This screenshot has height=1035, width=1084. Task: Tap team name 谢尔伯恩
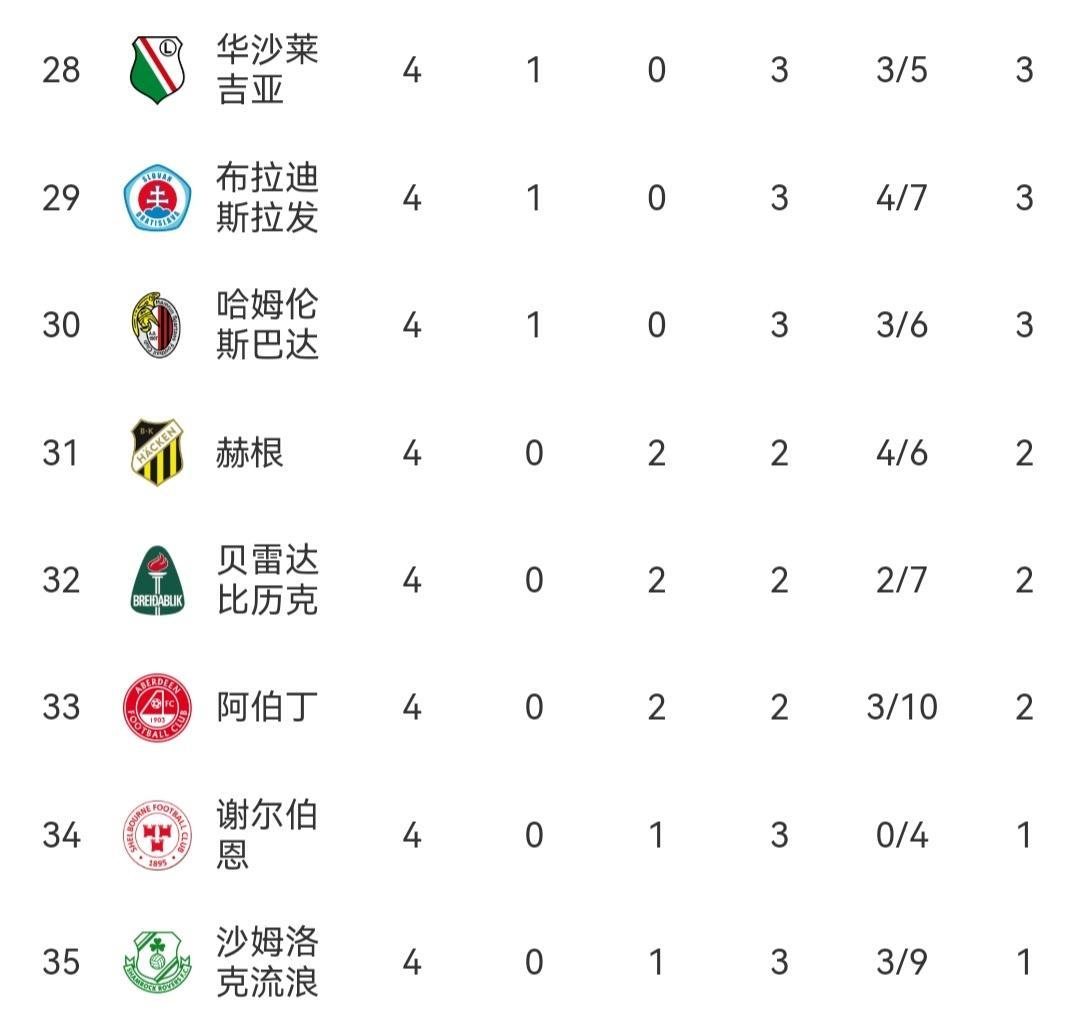(267, 835)
